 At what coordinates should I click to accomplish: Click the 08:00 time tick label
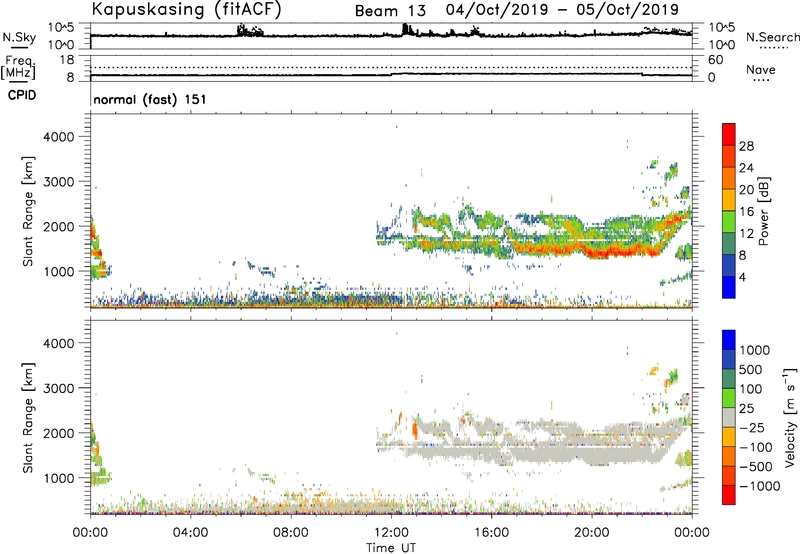pyautogui.click(x=291, y=533)
